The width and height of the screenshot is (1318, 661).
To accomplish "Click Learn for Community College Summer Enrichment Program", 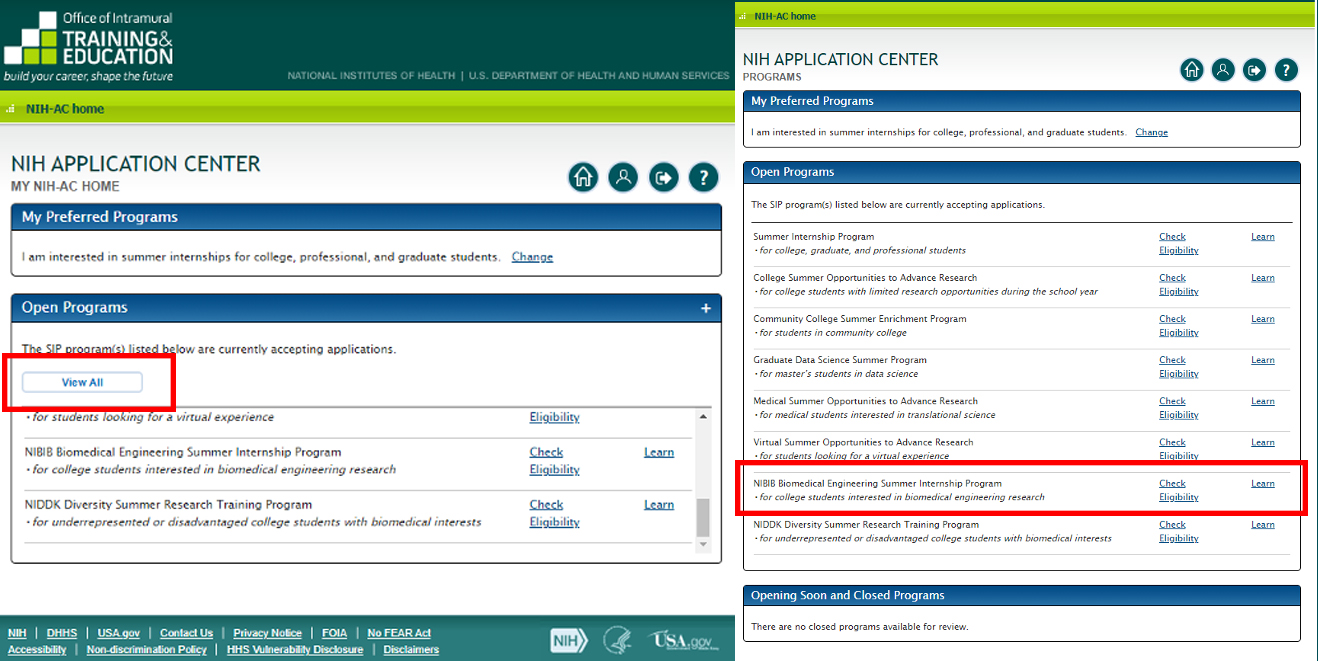I will pos(1263,319).
